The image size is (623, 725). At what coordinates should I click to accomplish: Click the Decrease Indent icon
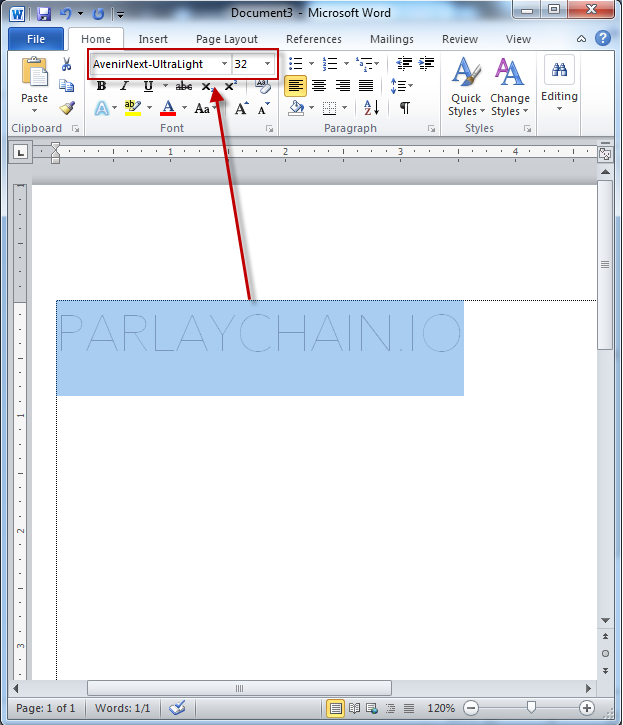404,63
